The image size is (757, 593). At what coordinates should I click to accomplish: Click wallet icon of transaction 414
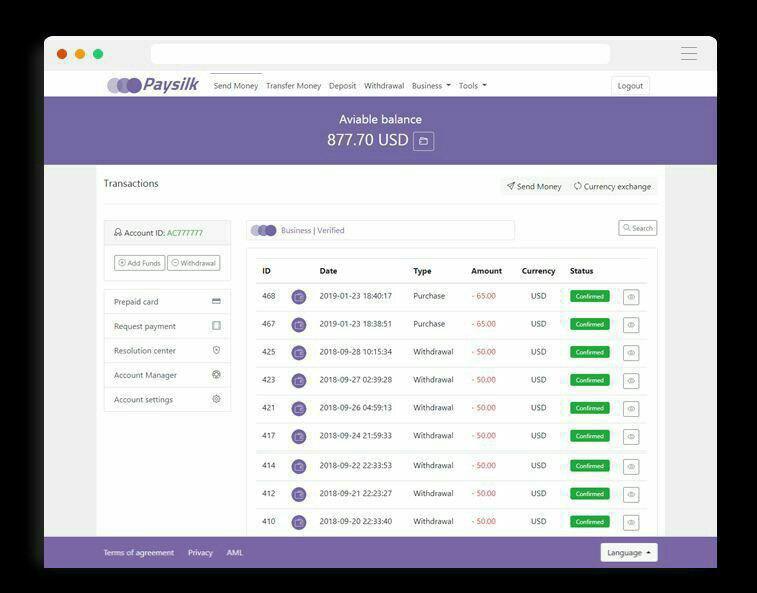(299, 466)
